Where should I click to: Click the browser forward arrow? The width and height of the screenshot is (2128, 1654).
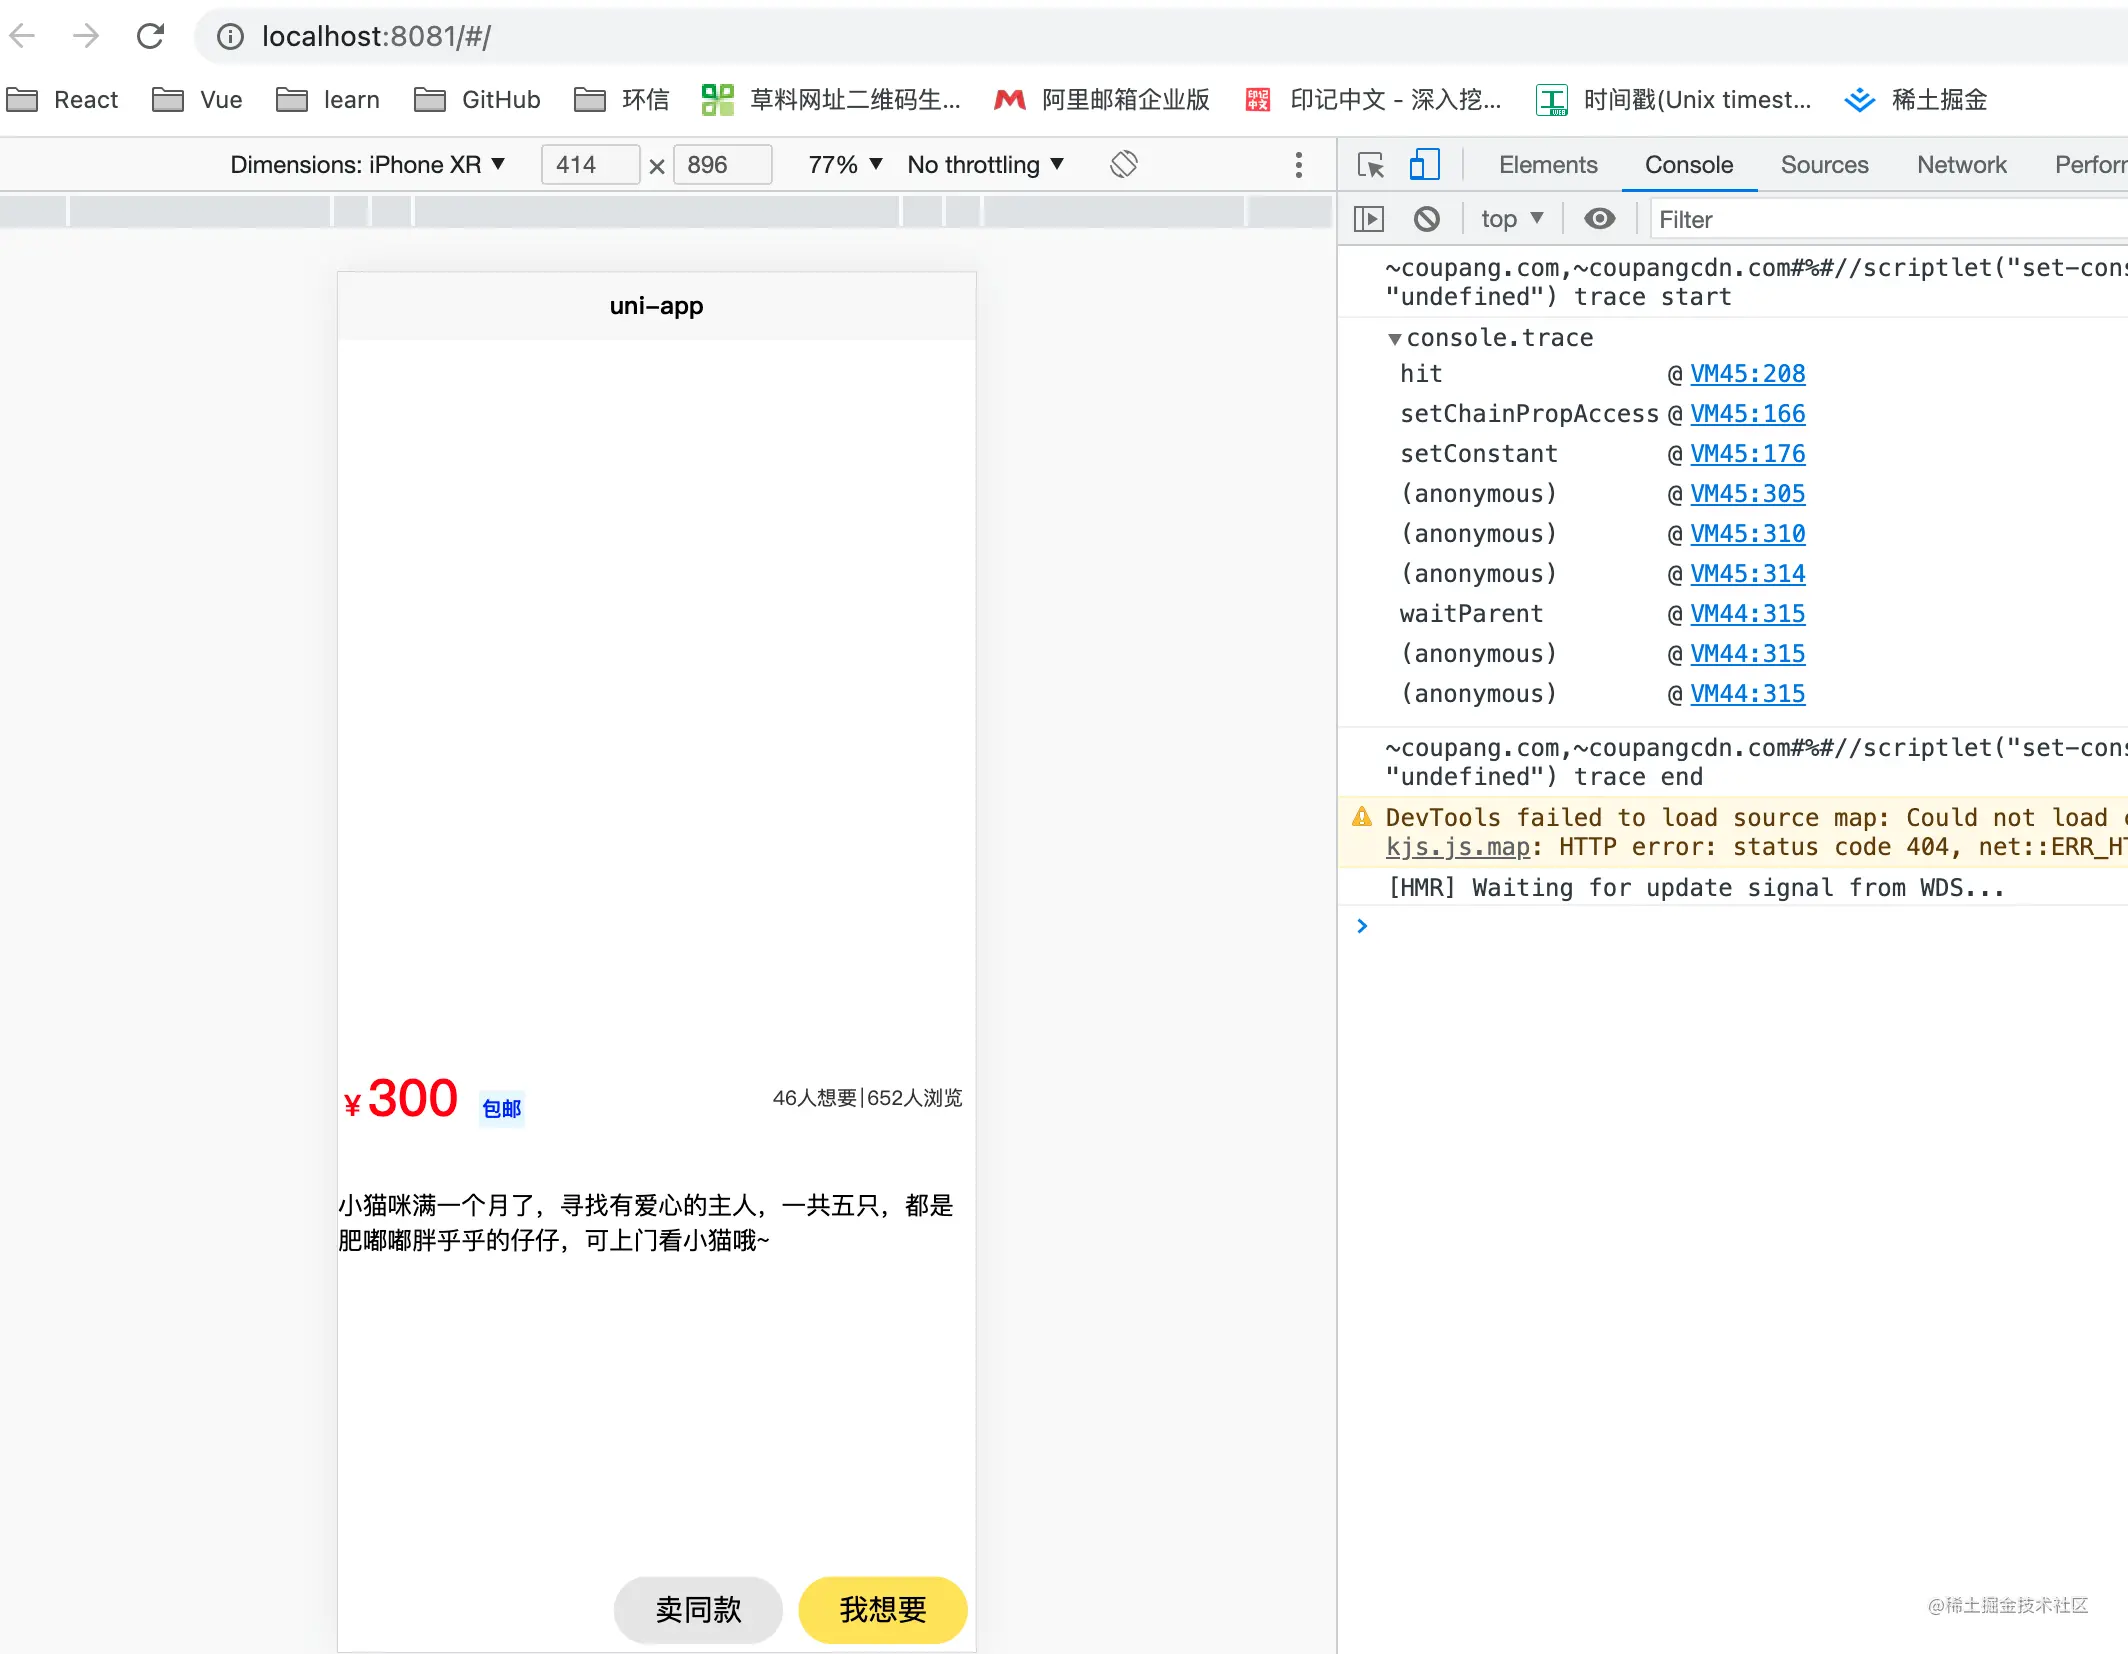[86, 37]
